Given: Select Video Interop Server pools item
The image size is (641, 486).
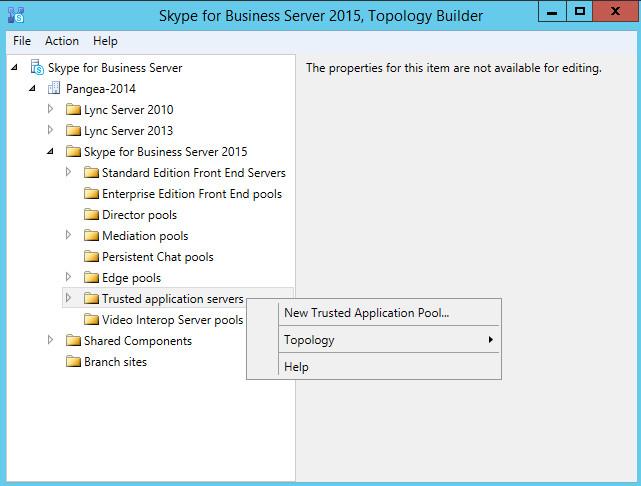Looking at the screenshot, I should (x=172, y=320).
